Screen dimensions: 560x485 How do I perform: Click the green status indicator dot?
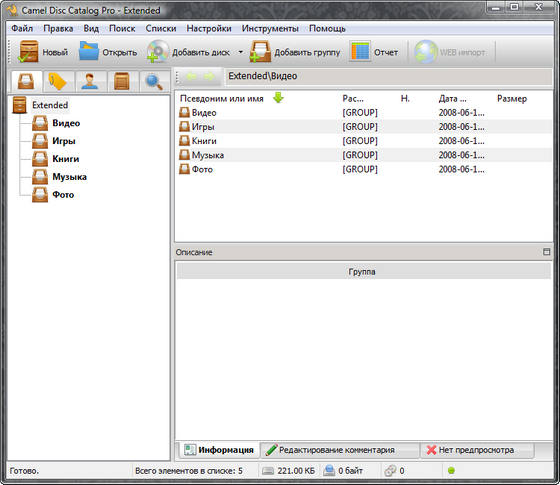451,471
